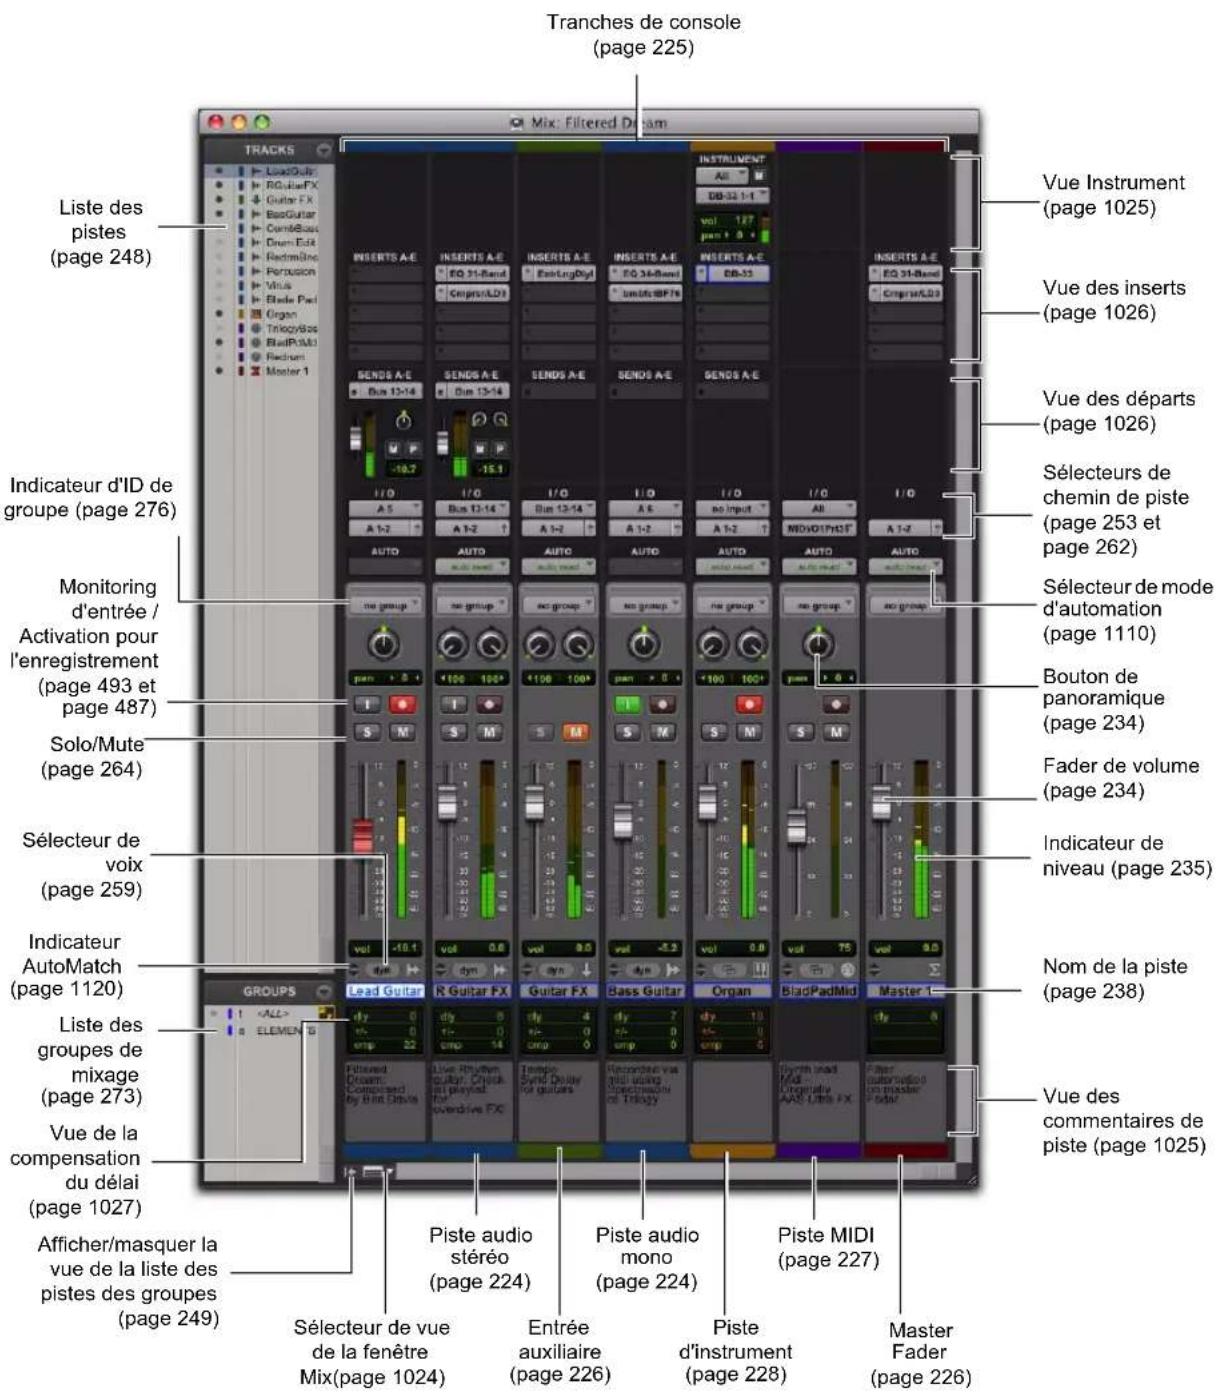Select Redrum in the Tracks list
This screenshot has height=1398, width=1218.
click(285, 357)
